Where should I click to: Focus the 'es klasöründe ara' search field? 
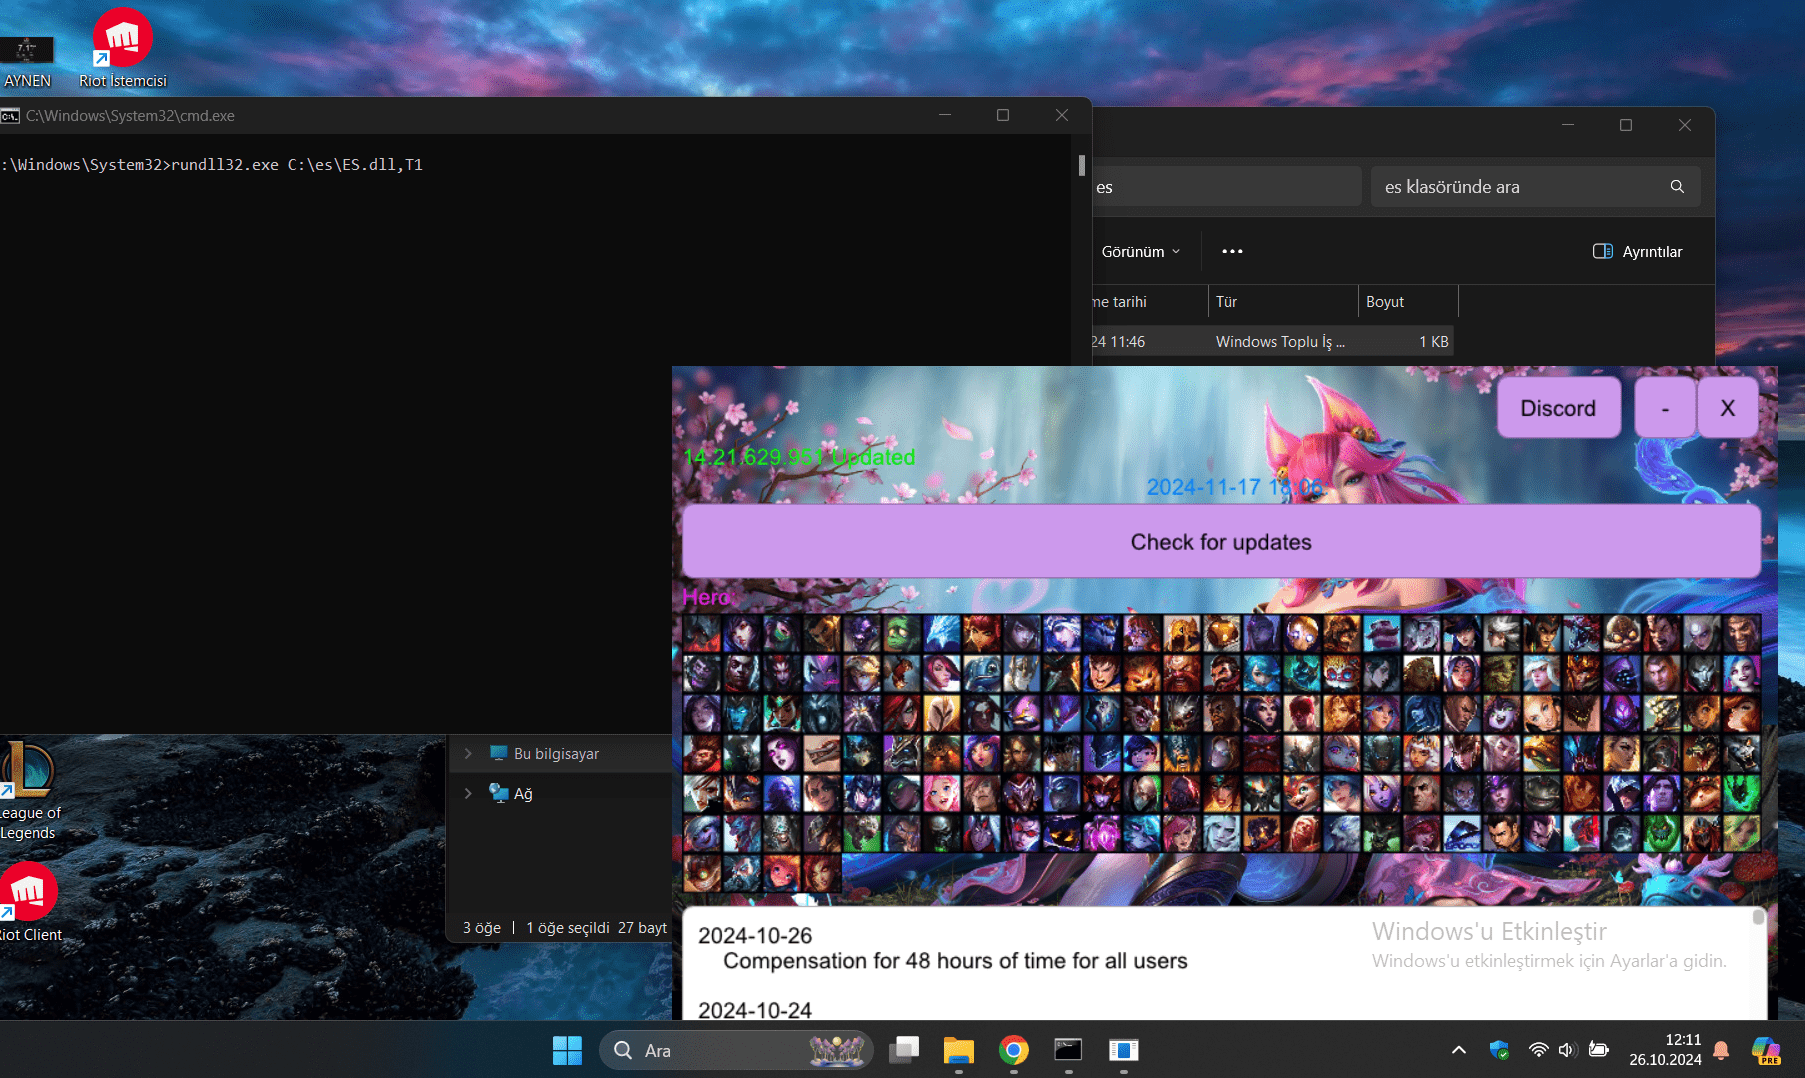tap(1535, 187)
